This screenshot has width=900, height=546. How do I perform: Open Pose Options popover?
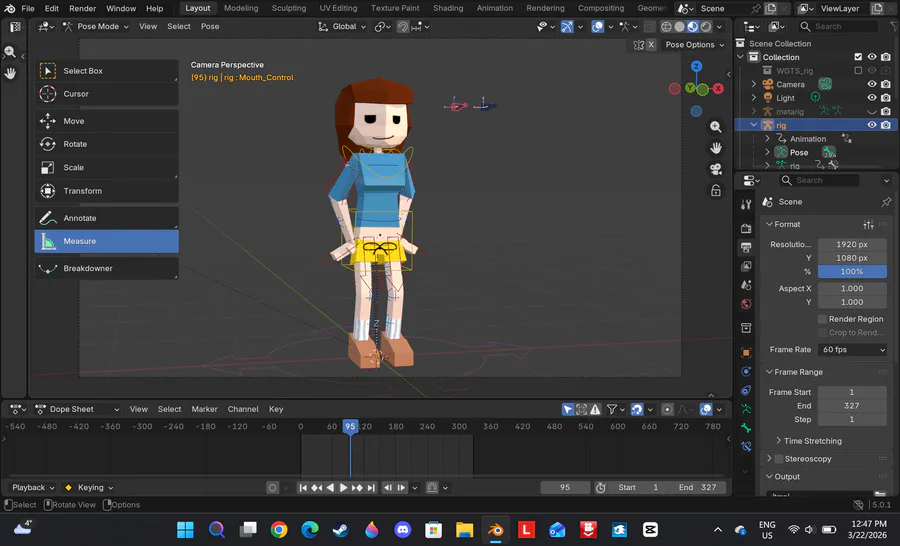694,45
